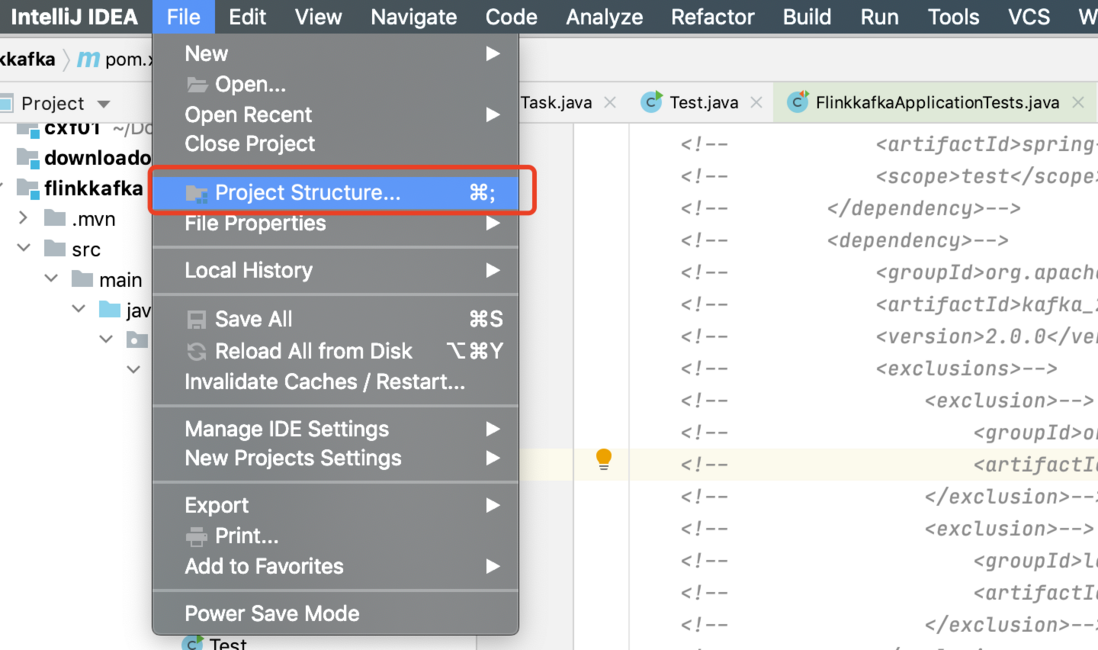Open the VCS menu
The width and height of the screenshot is (1098, 650).
pos(1029,17)
